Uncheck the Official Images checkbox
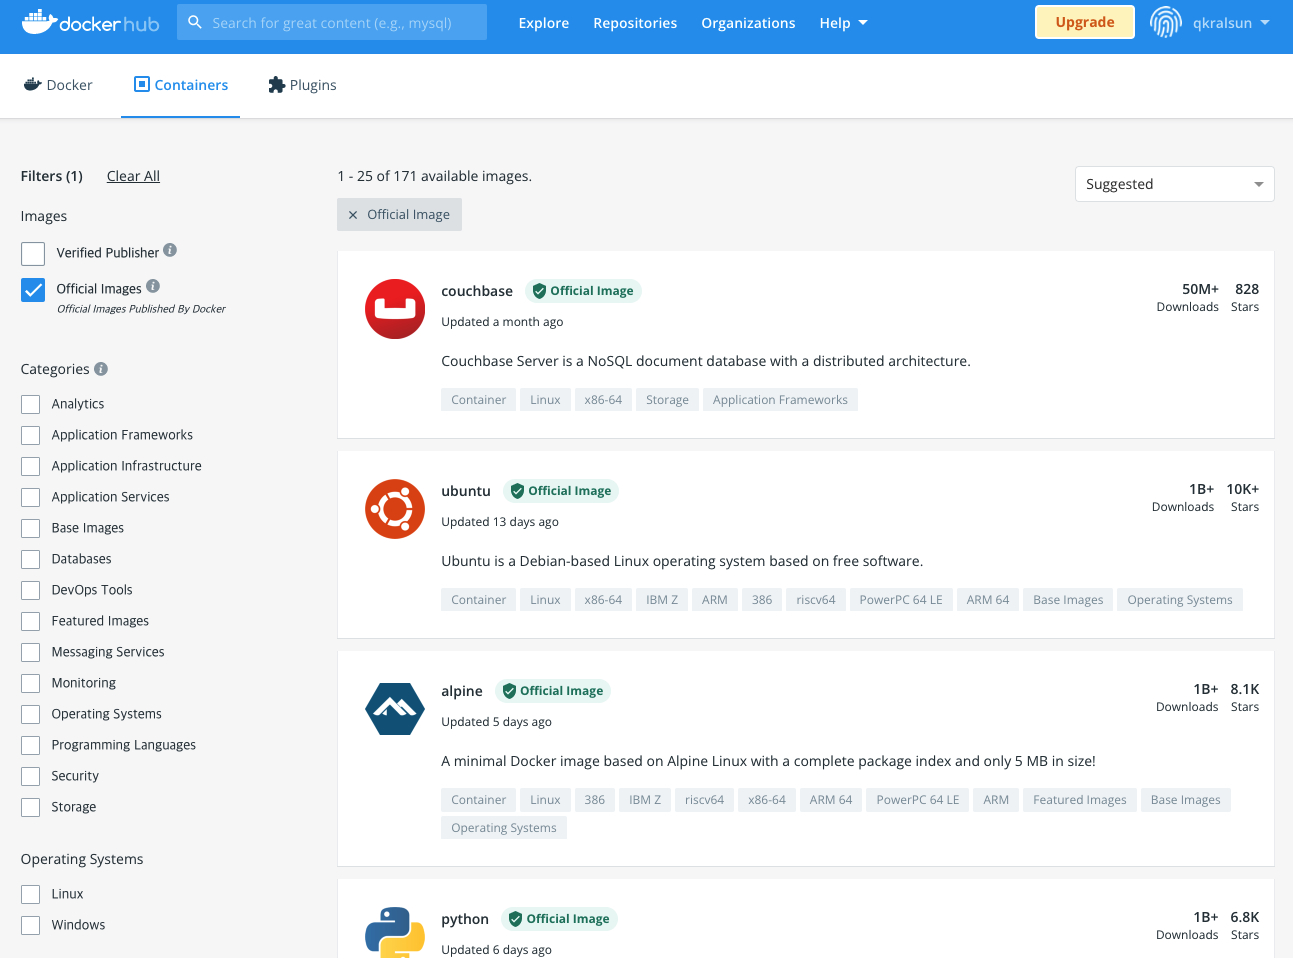The image size is (1293, 958). click(x=33, y=290)
